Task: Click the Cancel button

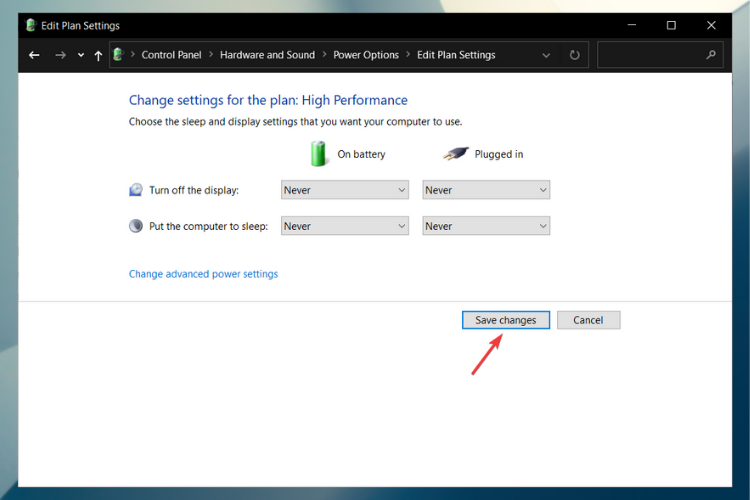Action: tap(588, 320)
